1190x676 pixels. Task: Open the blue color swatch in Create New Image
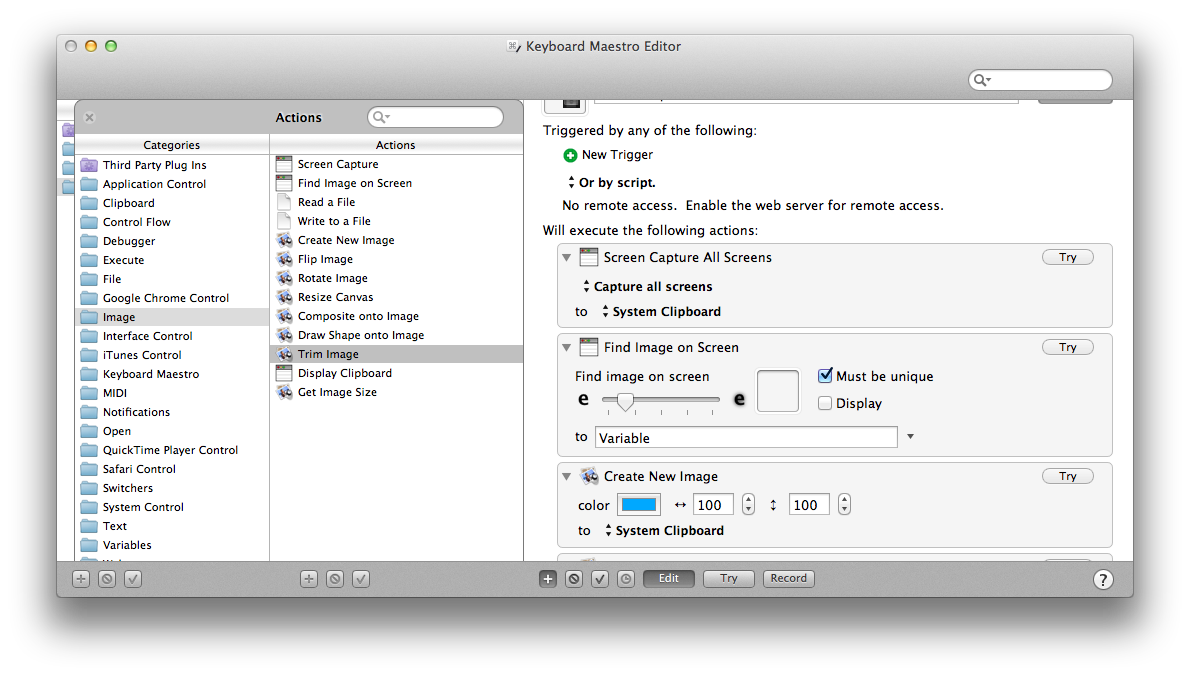639,505
